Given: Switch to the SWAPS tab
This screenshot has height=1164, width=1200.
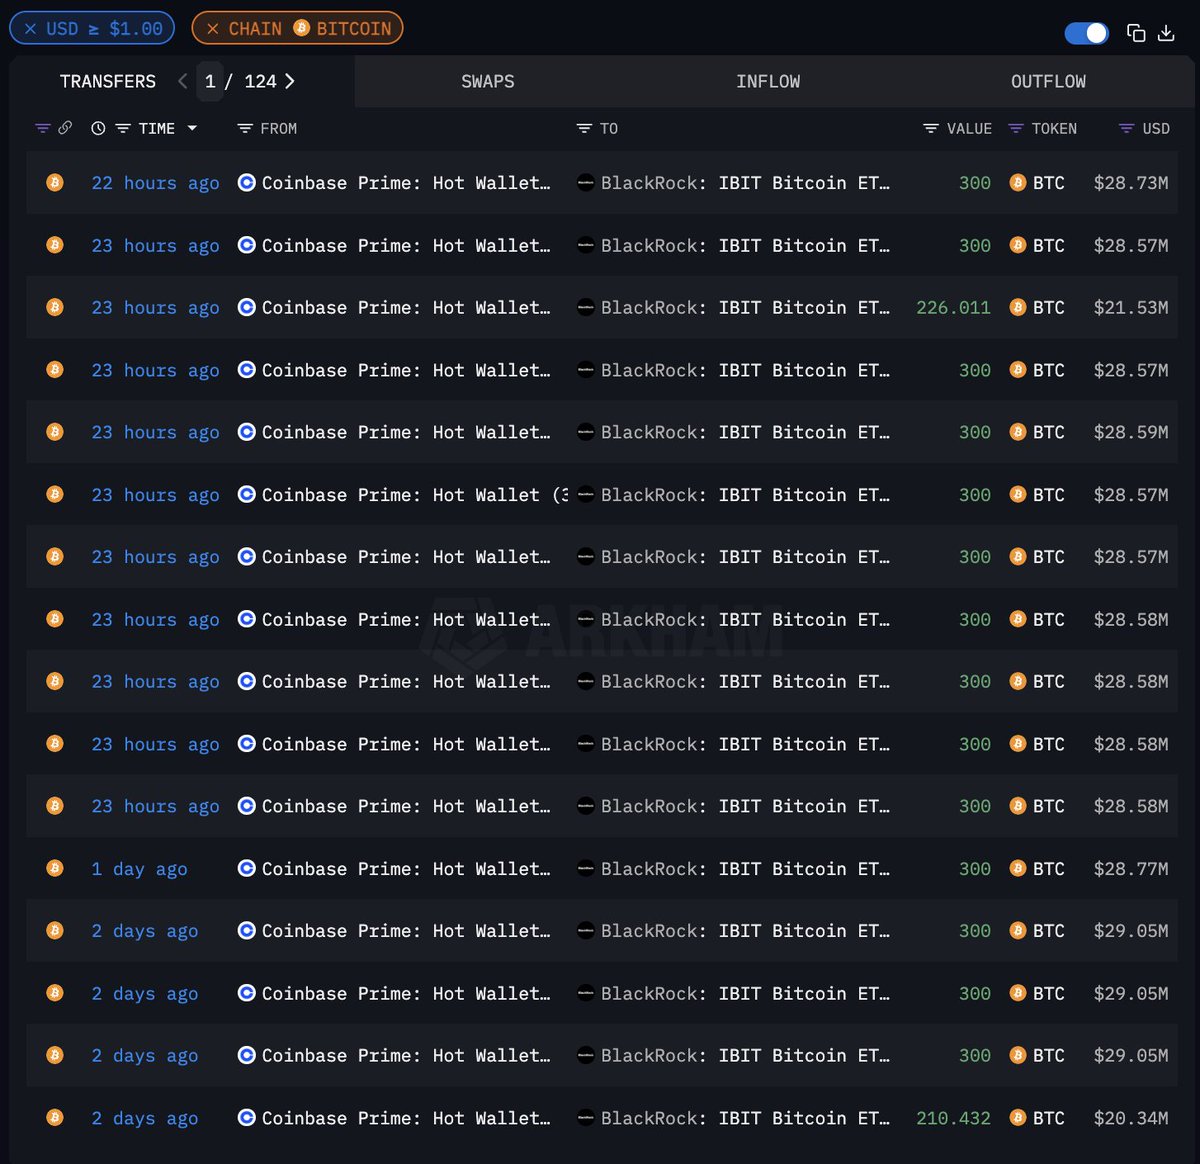Looking at the screenshot, I should 487,81.
